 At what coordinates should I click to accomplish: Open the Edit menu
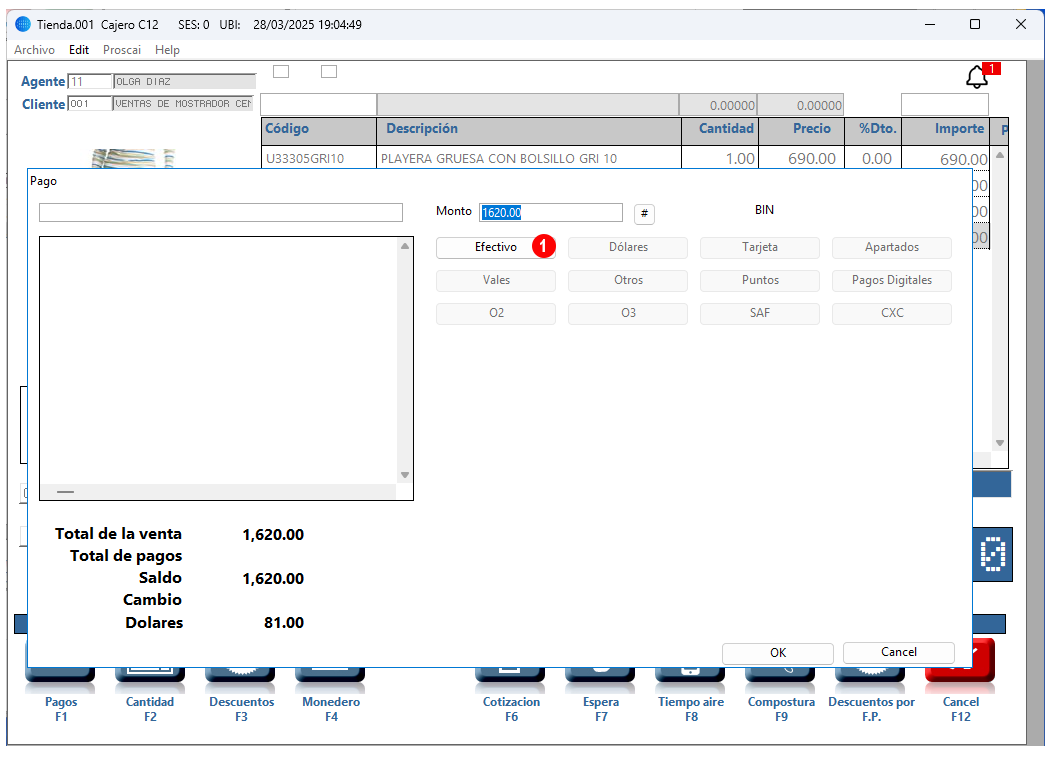point(78,50)
